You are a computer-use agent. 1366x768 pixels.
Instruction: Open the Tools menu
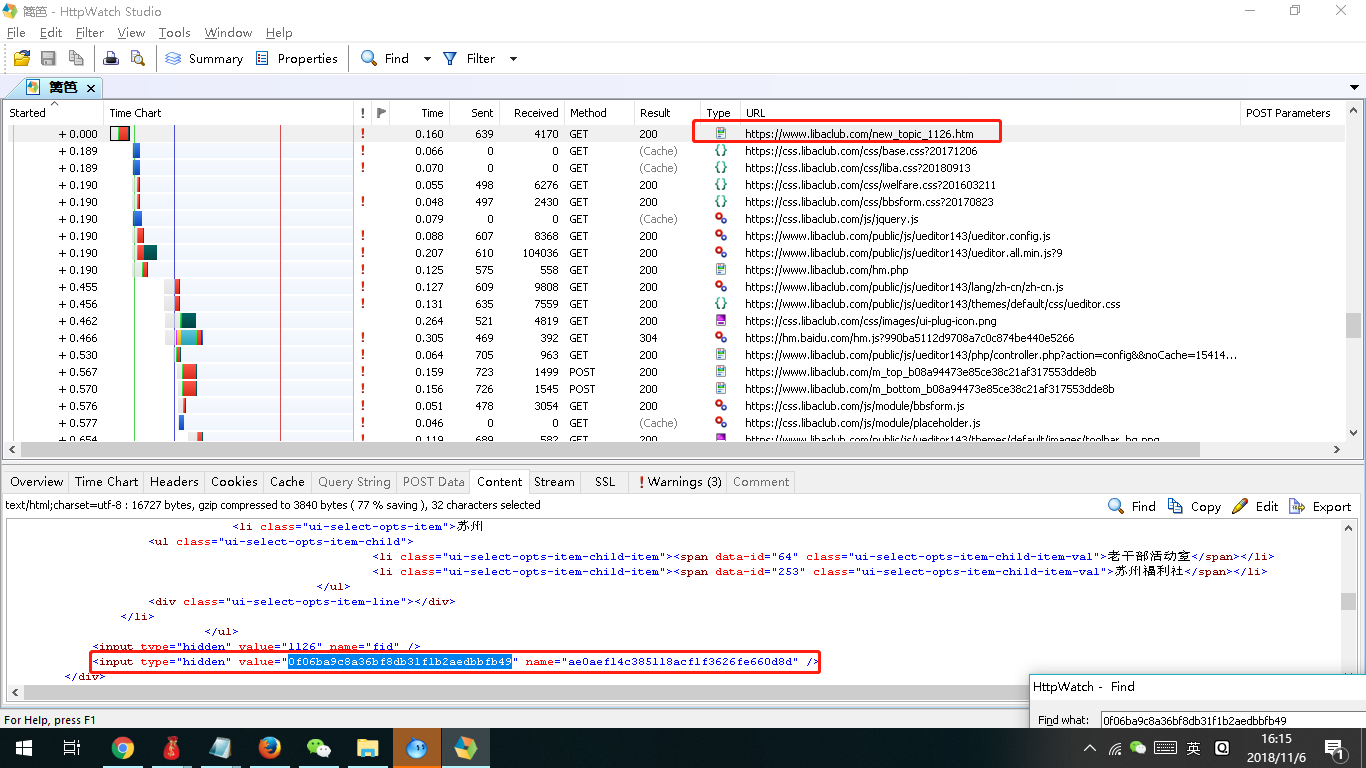pos(174,33)
